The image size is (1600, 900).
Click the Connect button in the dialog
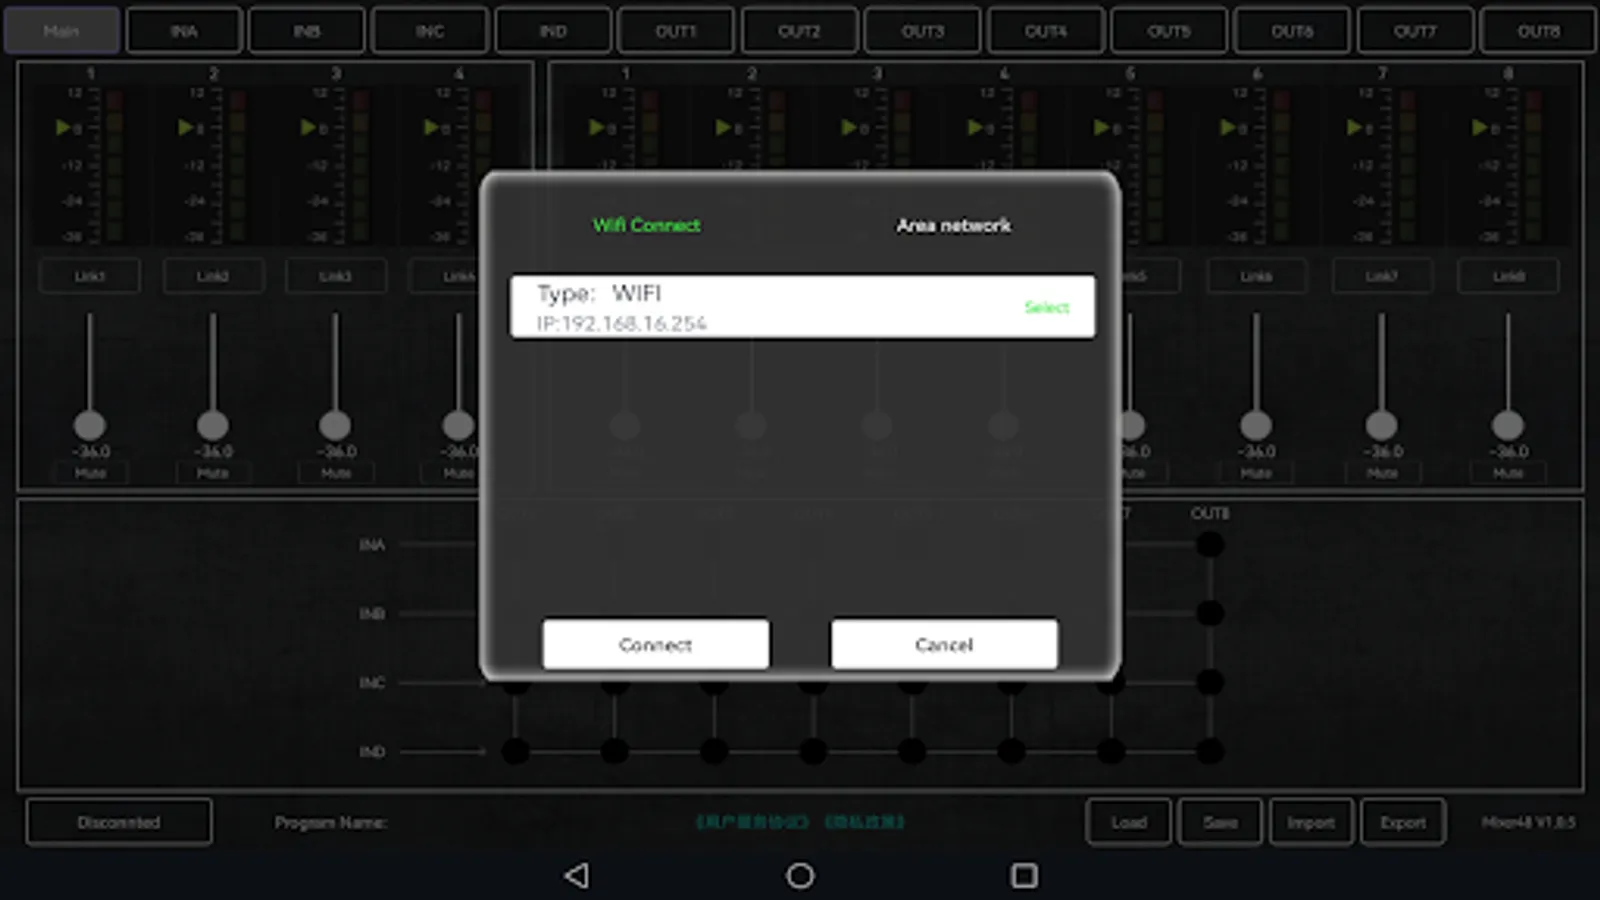point(656,644)
